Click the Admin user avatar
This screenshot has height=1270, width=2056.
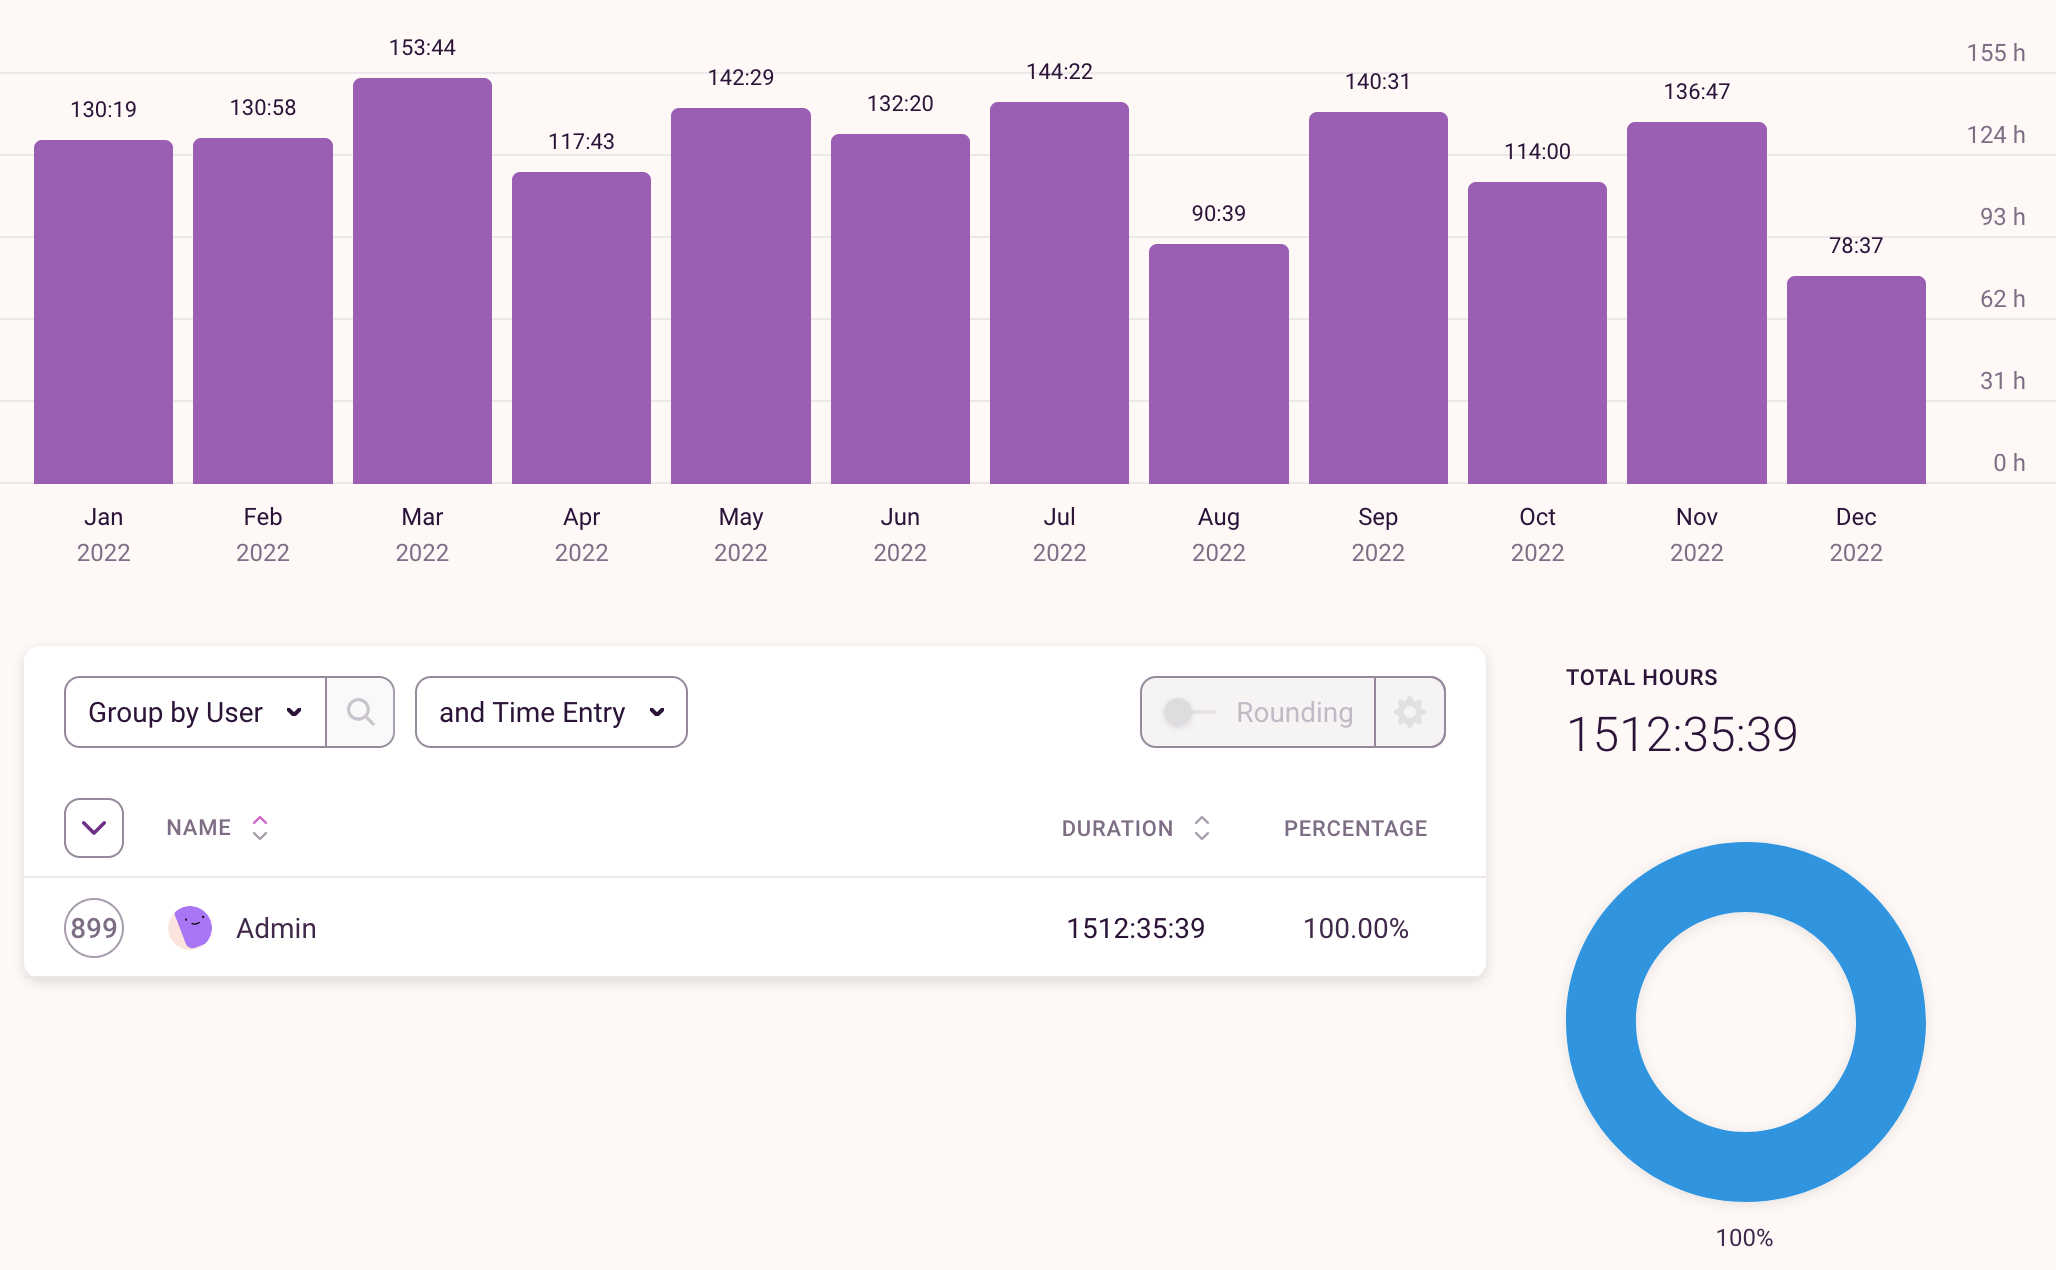pos(190,928)
